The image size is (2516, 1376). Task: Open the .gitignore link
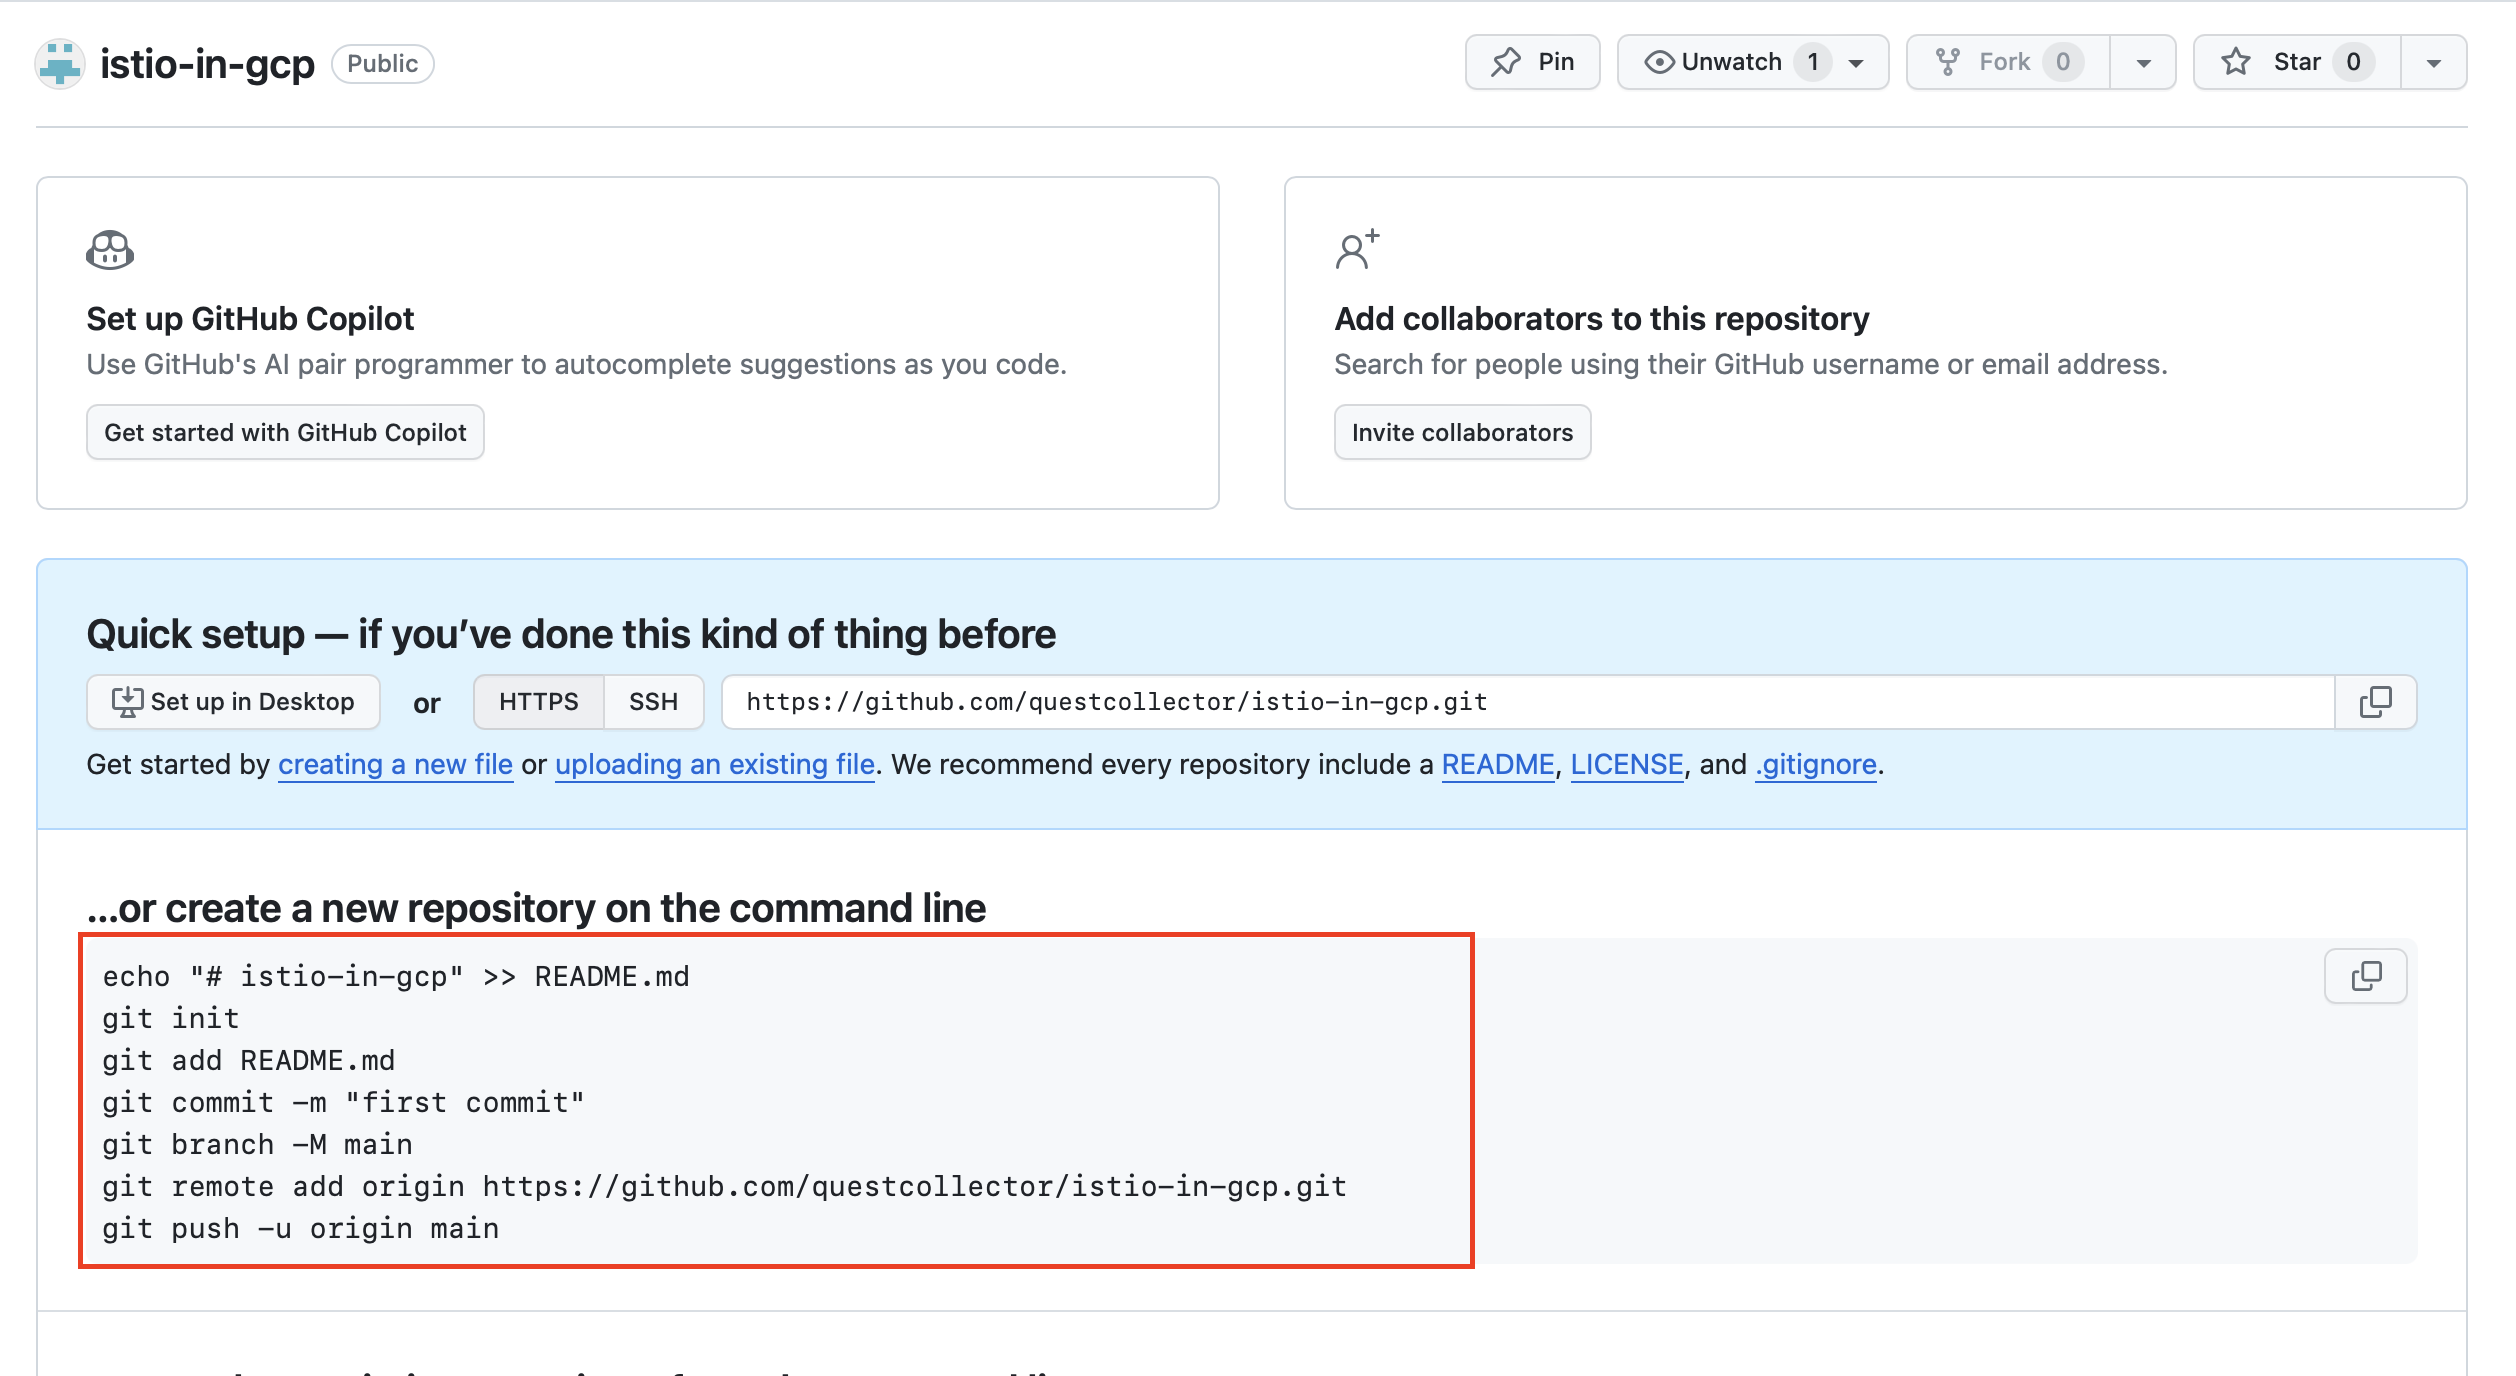pos(1816,764)
